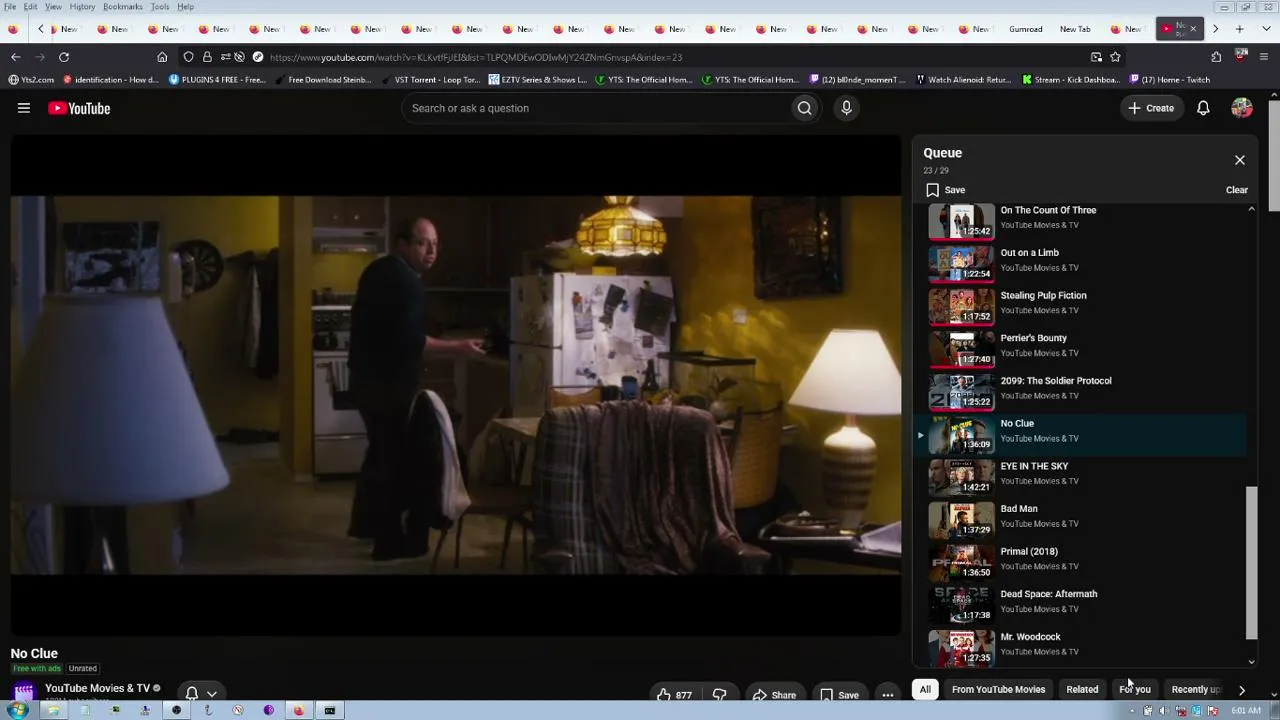This screenshot has width=1280, height=720.
Task: Open the account avatar menu
Action: coord(1242,108)
